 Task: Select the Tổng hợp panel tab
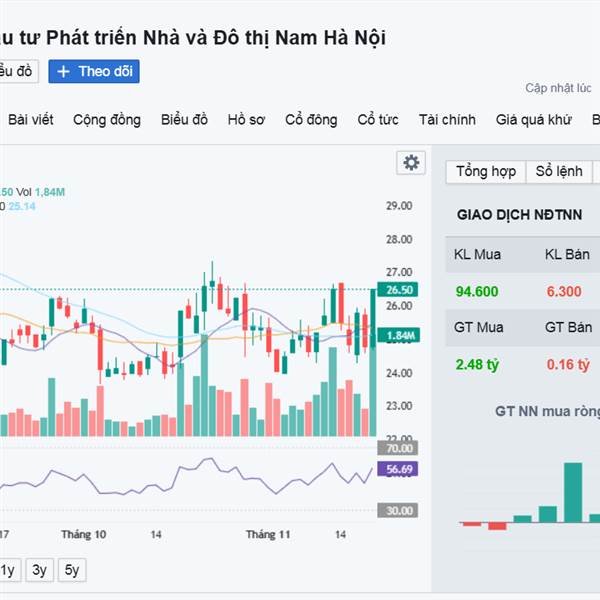click(486, 171)
